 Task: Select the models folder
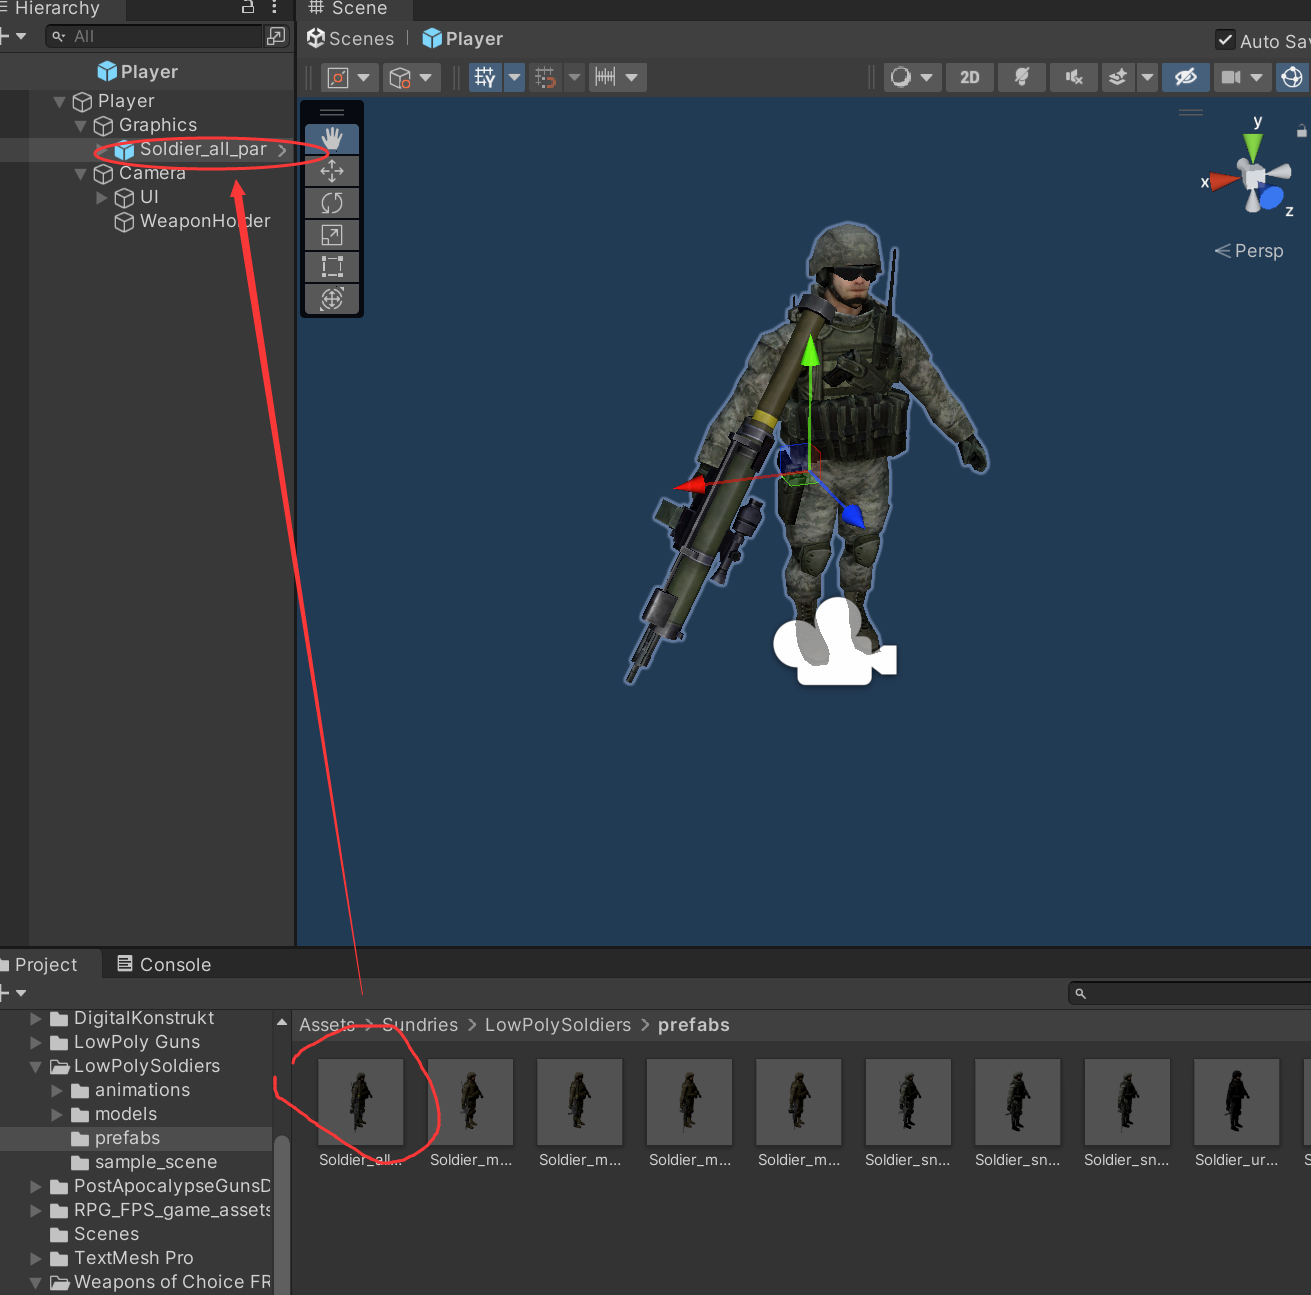(126, 1114)
